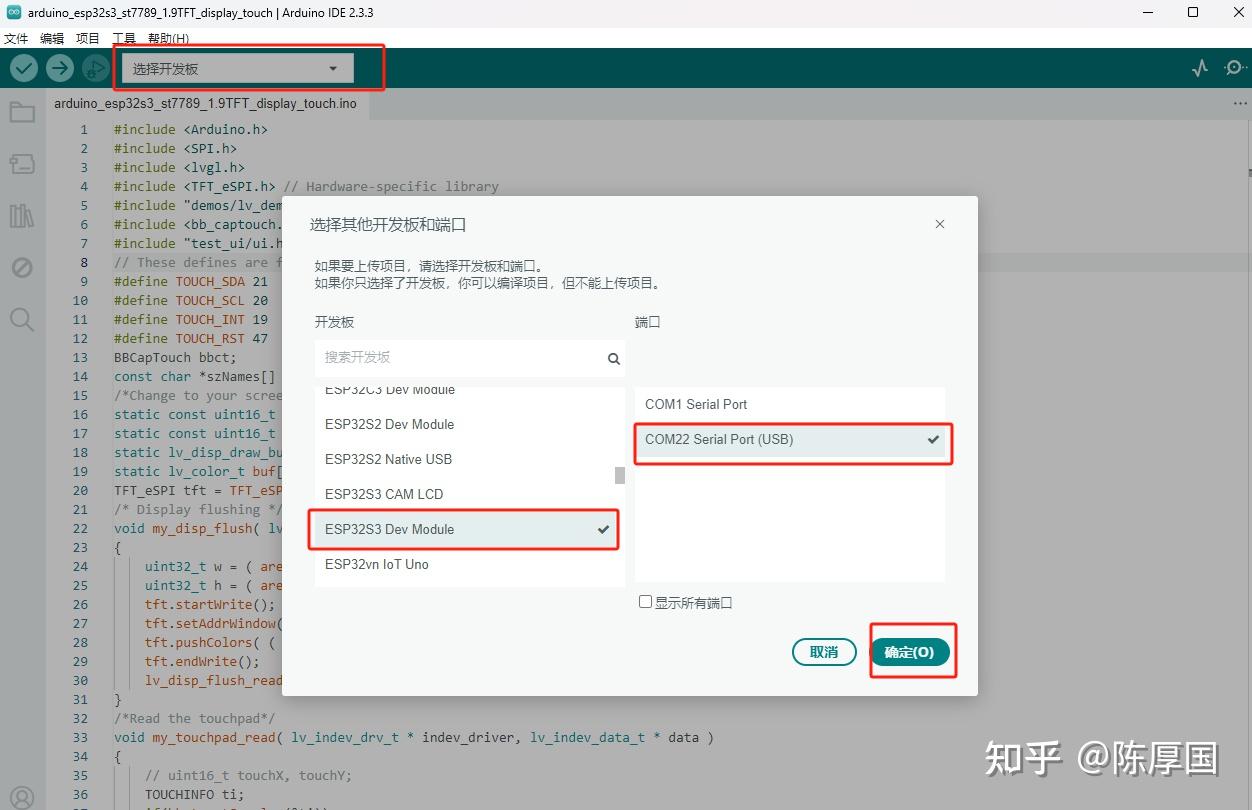This screenshot has width=1252, height=810.
Task: Open the Debug sidebar panel
Action: [x=22, y=267]
